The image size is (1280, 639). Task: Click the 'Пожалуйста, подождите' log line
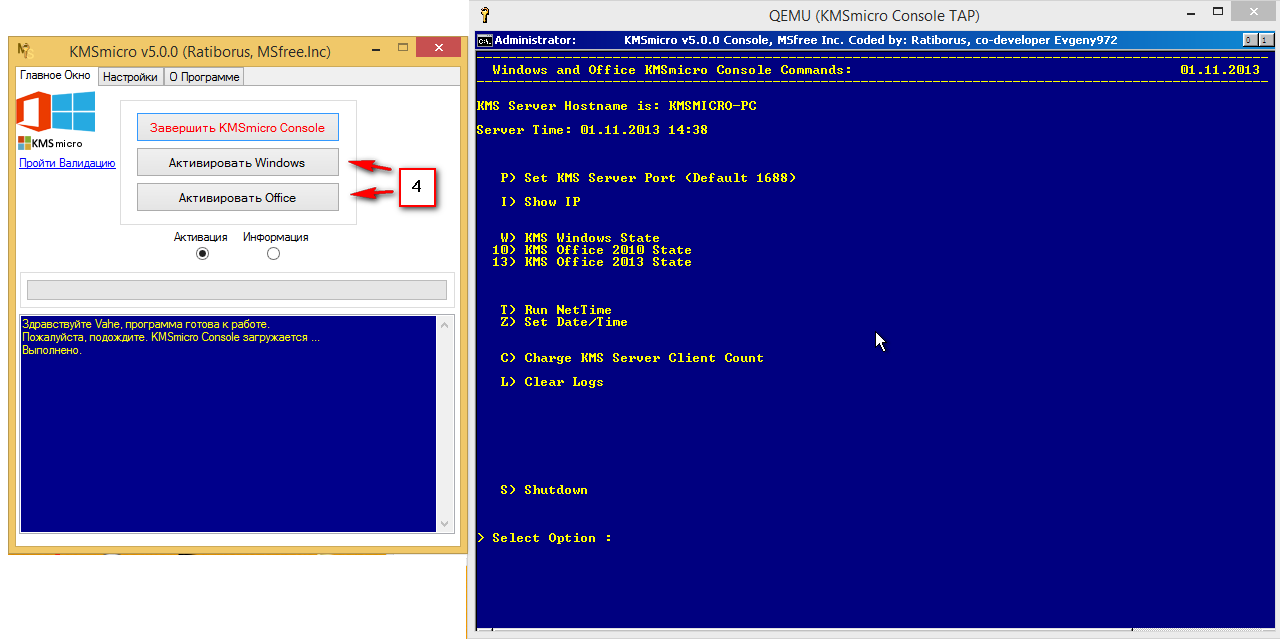click(171, 337)
